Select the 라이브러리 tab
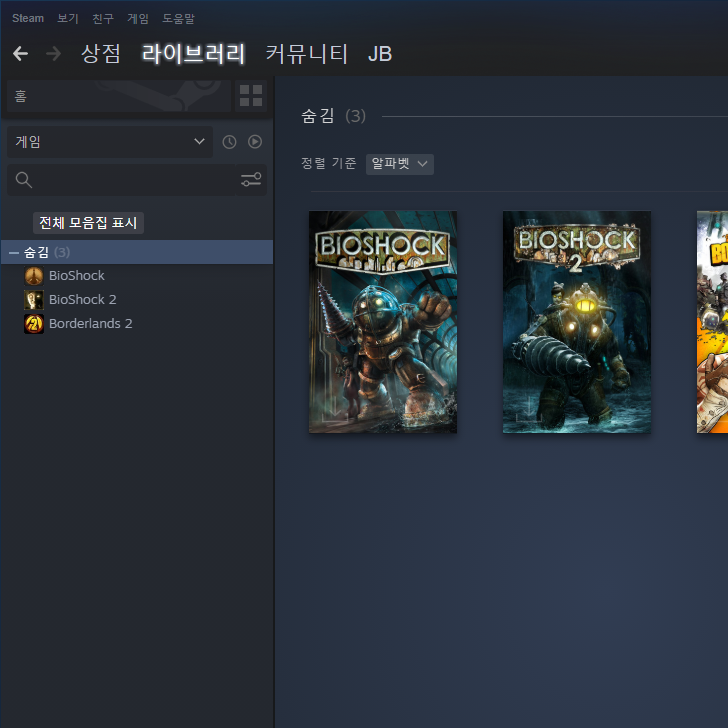728x728 pixels. pyautogui.click(x=193, y=54)
